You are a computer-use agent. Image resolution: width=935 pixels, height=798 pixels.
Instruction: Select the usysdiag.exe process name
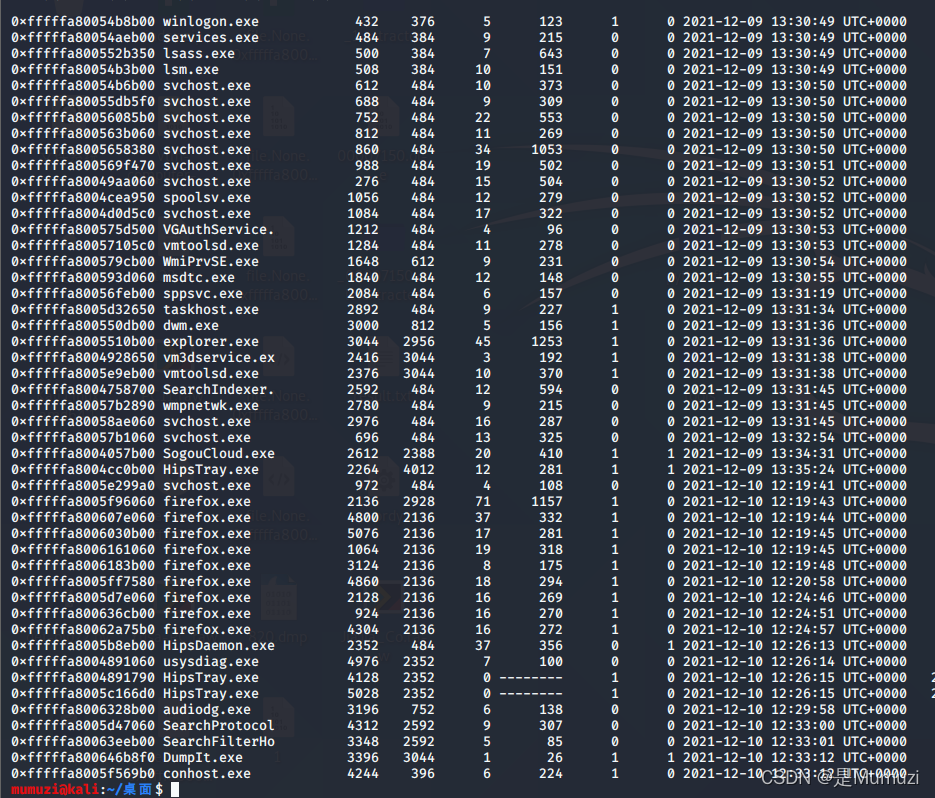click(210, 662)
